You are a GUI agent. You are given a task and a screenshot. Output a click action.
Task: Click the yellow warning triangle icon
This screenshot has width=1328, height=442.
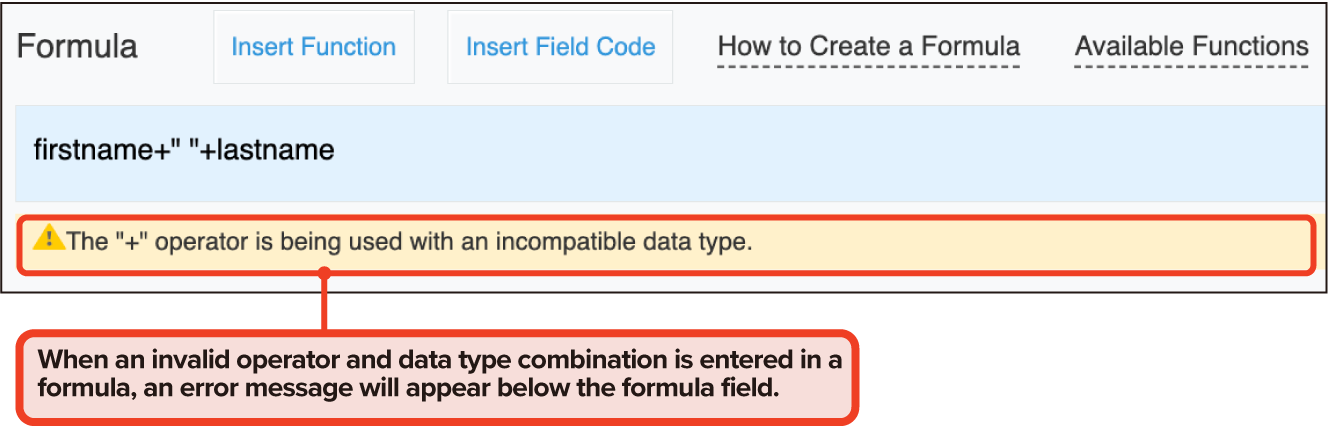(47, 239)
